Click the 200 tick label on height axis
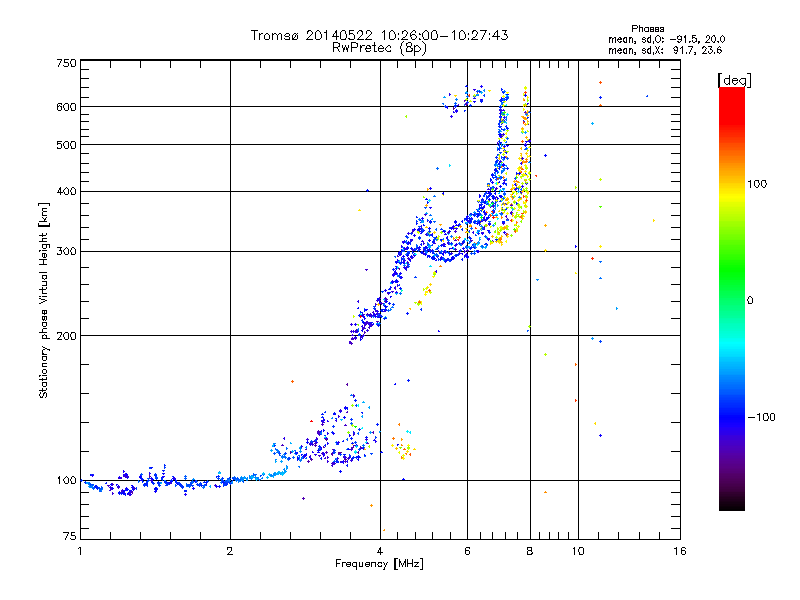Screen dimensions: 800x600 66,336
